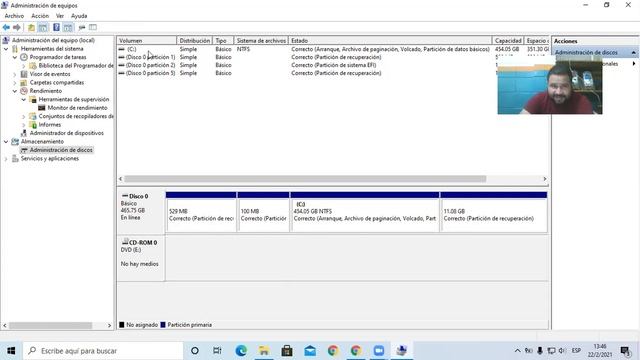Sort by the Distribución column header
Screen dimensions: 640x360
point(194,40)
